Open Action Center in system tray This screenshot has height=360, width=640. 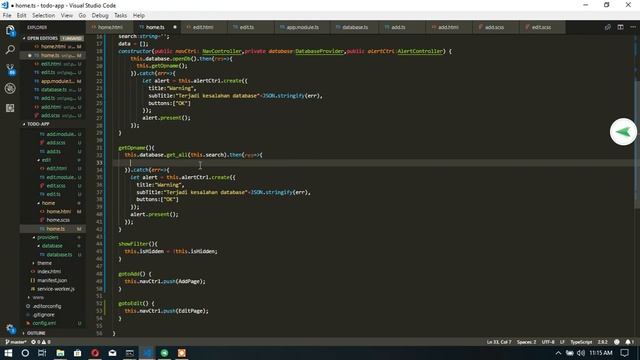point(624,353)
